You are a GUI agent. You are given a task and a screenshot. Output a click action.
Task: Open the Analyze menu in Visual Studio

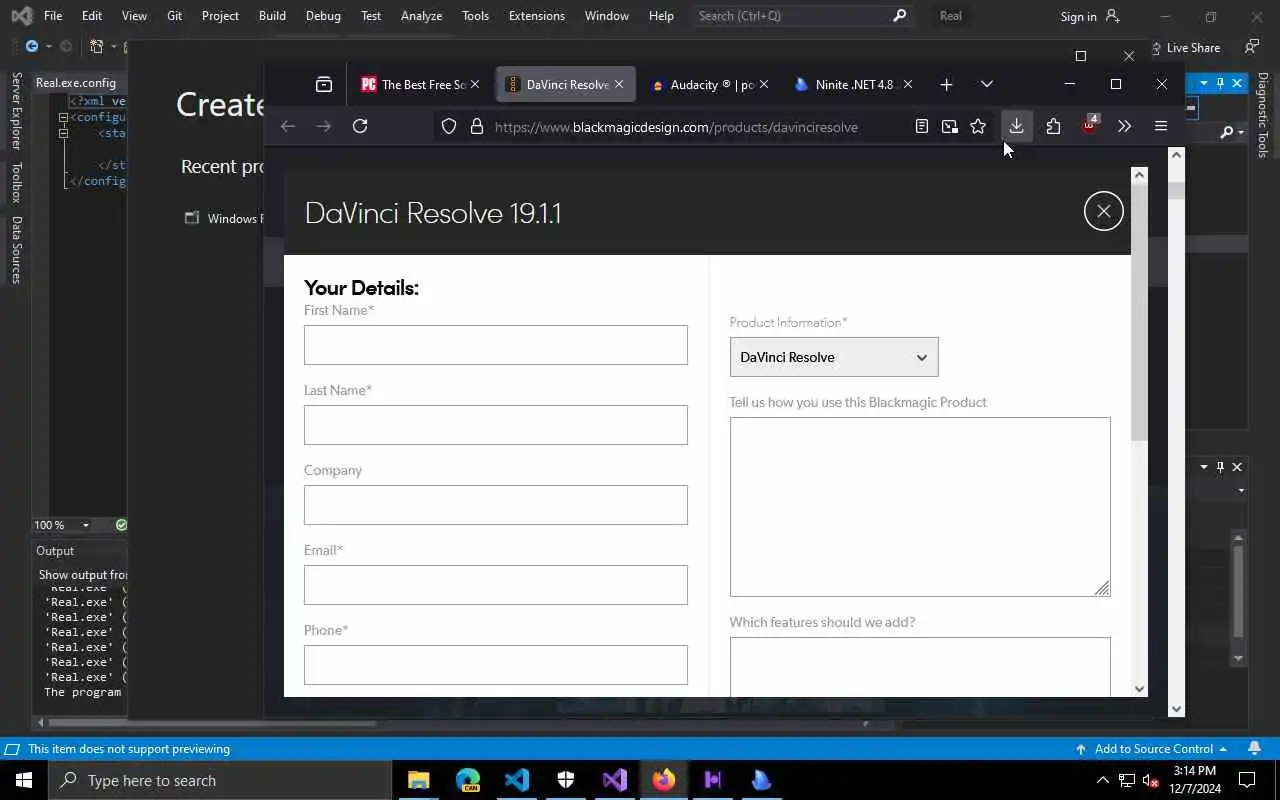421,16
